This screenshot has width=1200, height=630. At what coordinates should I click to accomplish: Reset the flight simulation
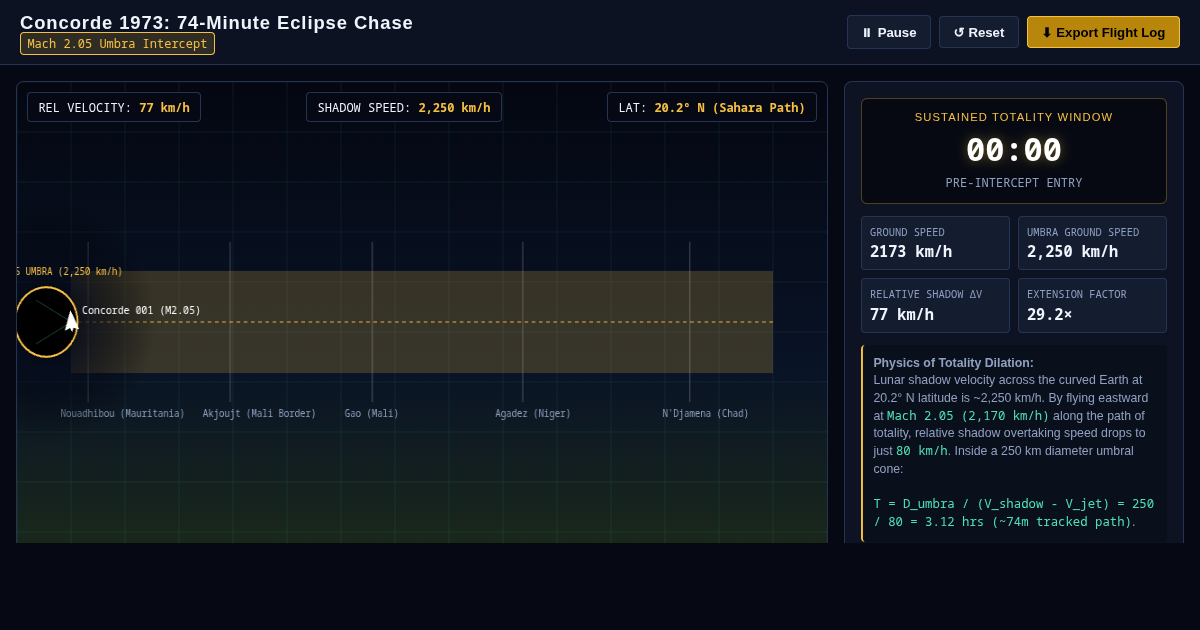[978, 32]
